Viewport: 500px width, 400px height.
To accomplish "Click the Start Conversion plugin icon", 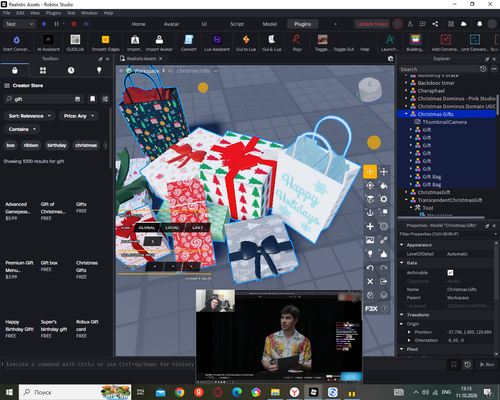I will pos(16,40).
